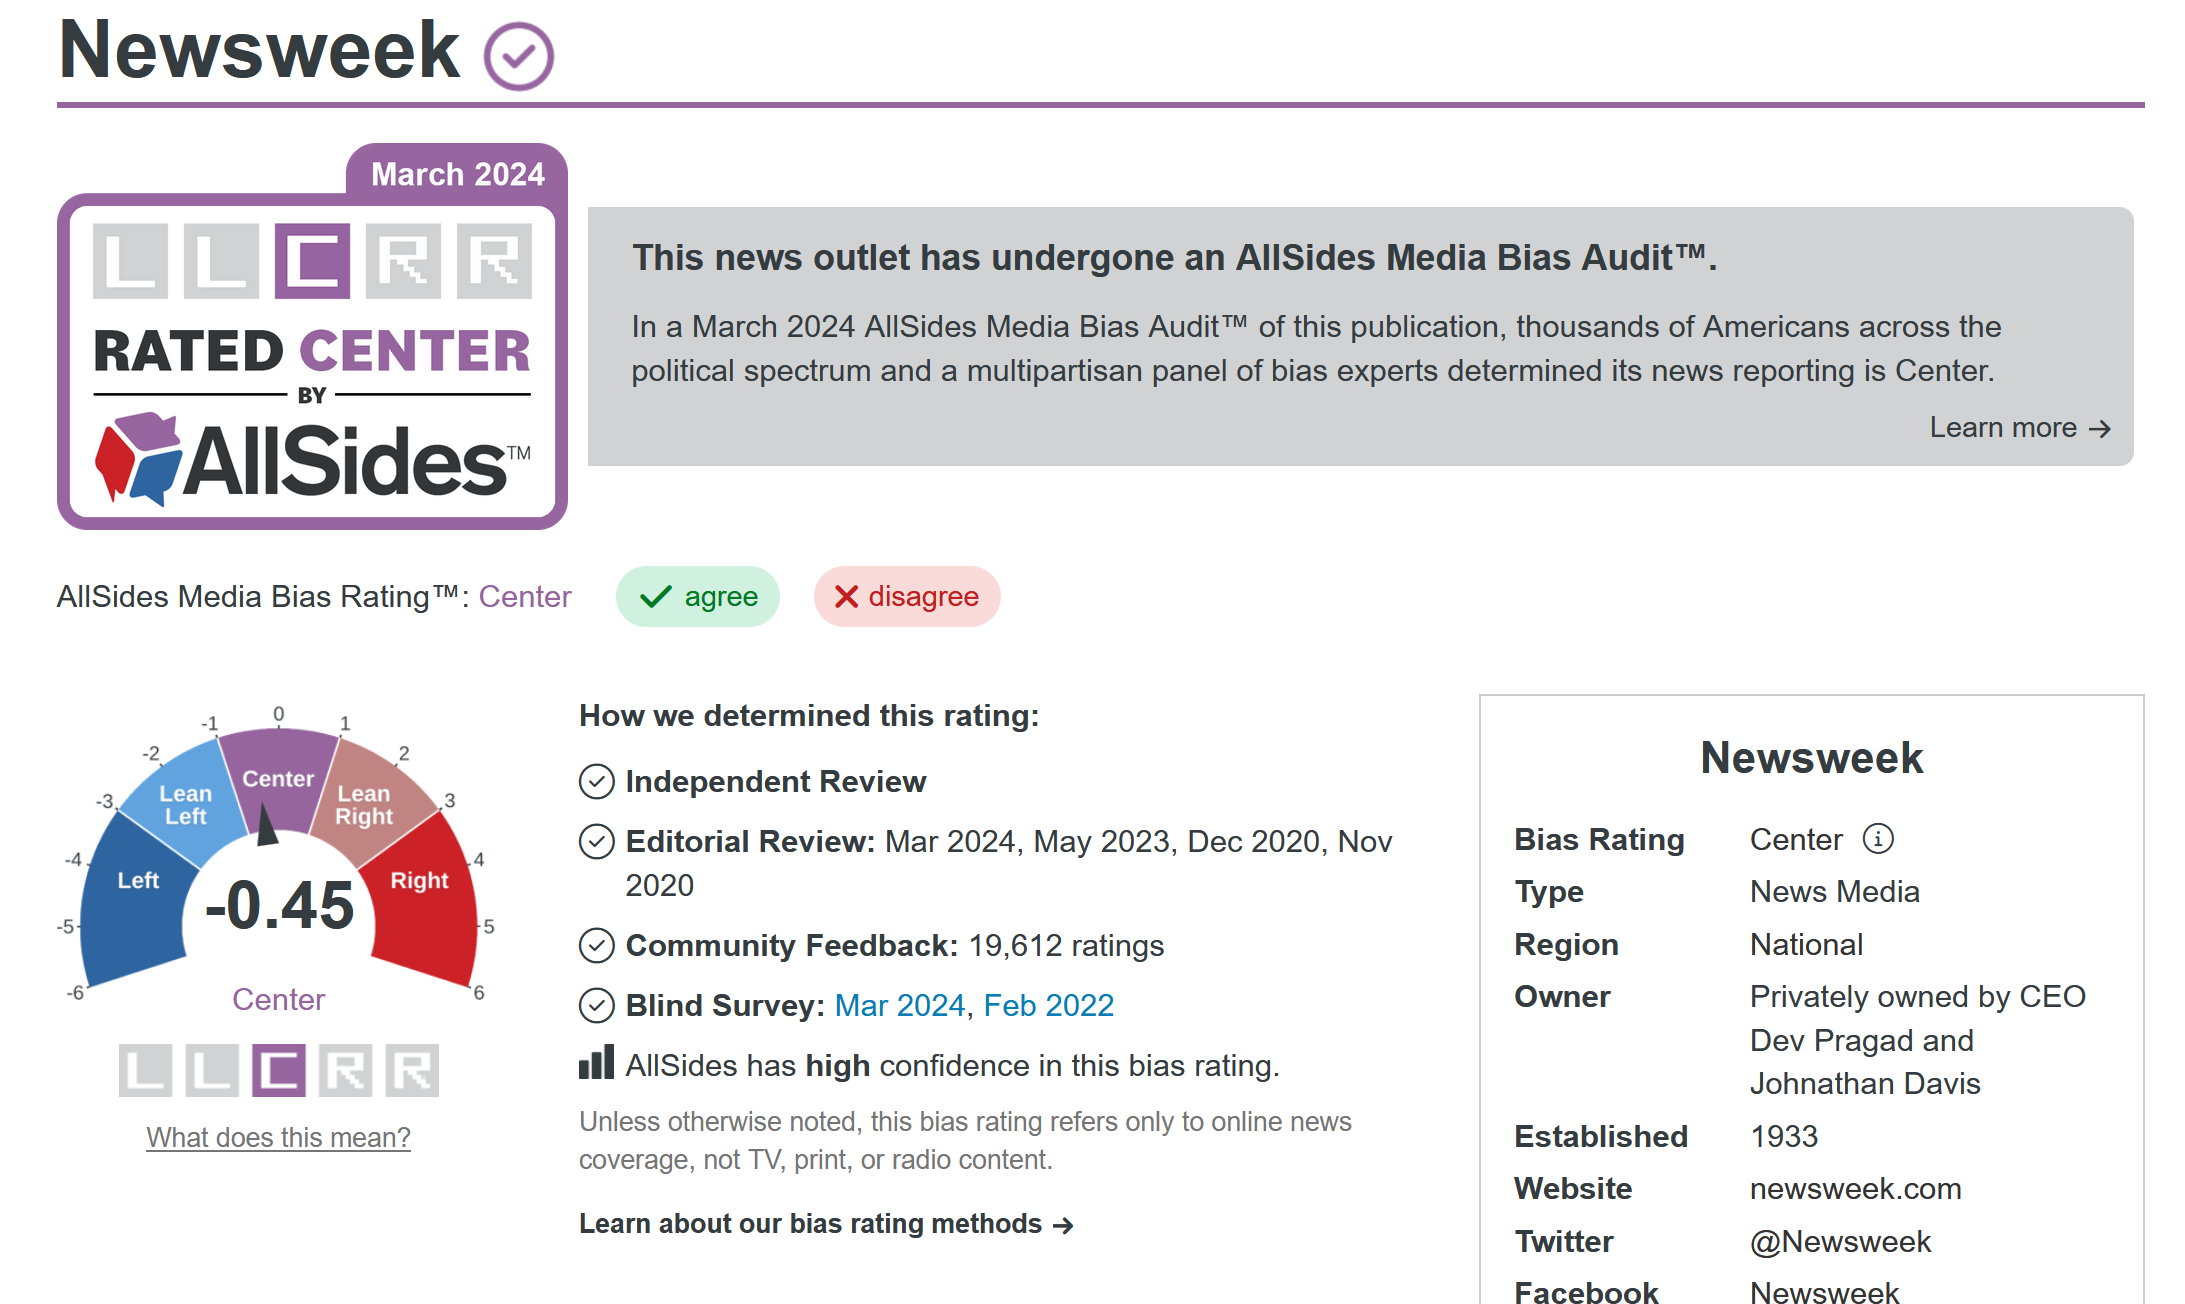Click the Established 1933 value
2185x1304 pixels.
pos(1784,1137)
